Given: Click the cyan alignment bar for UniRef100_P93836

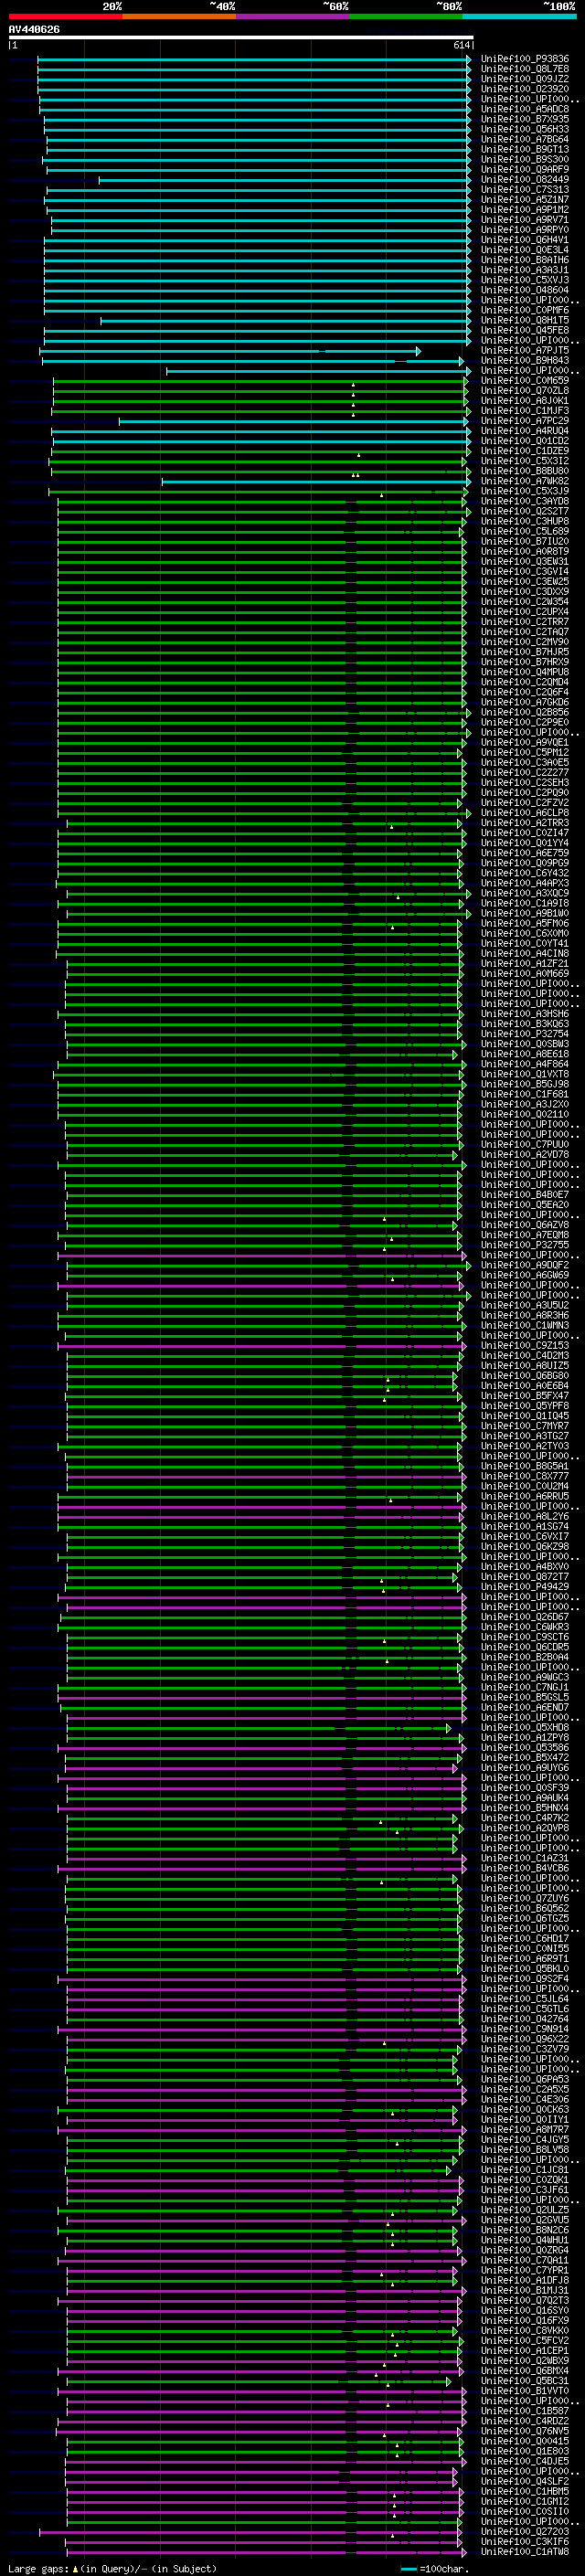Looking at the screenshot, I should [254, 59].
